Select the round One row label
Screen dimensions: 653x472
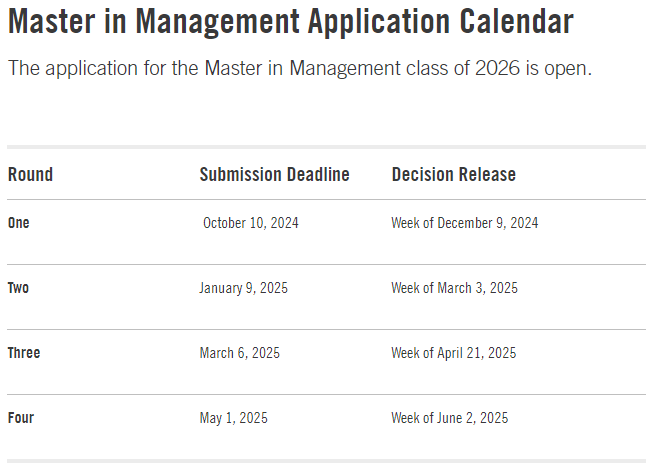click(x=19, y=223)
